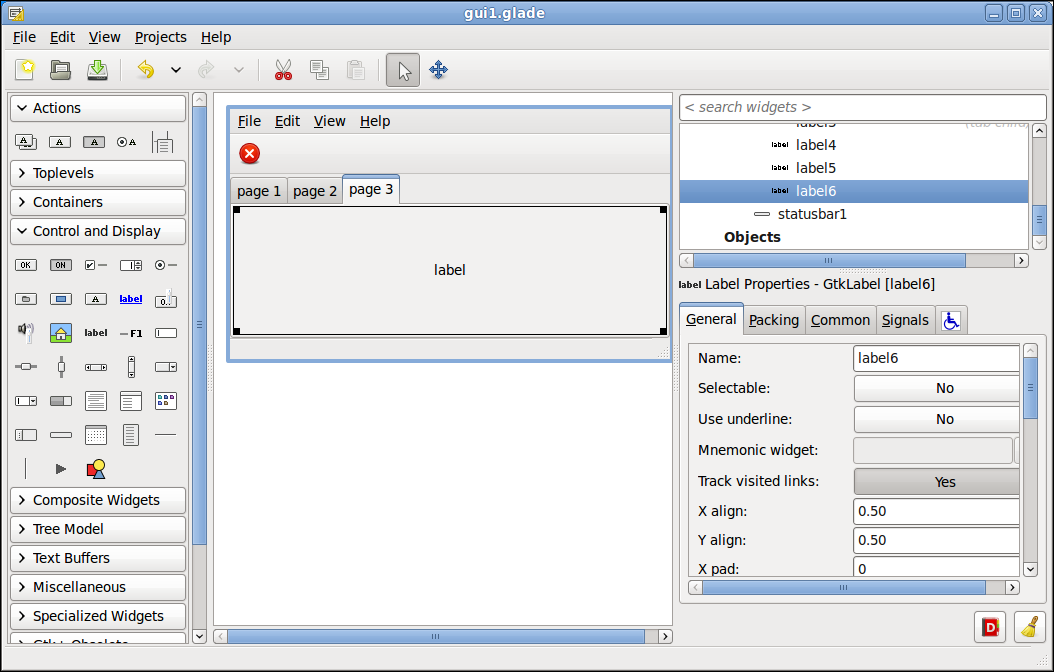Click the search widgets field
Screen dimensions: 1054x672
click(x=863, y=108)
